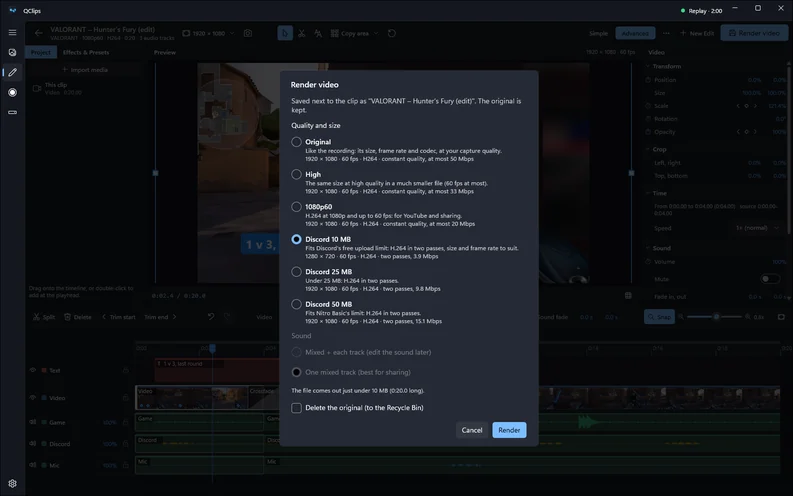Viewport: 793px width, 496px height.
Task: Lock the Text track
Action: point(125,371)
